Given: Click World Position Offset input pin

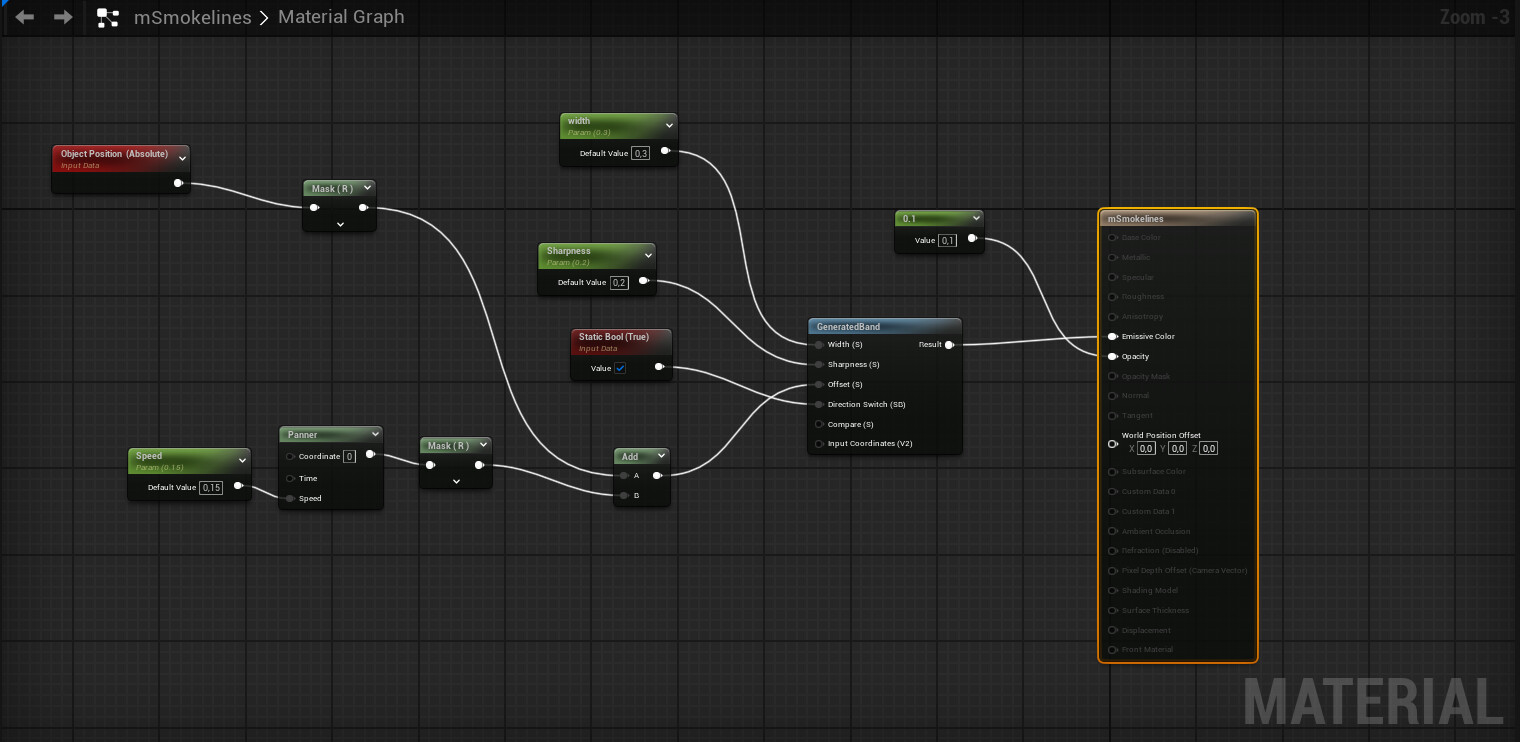Looking at the screenshot, I should click(1113, 443).
